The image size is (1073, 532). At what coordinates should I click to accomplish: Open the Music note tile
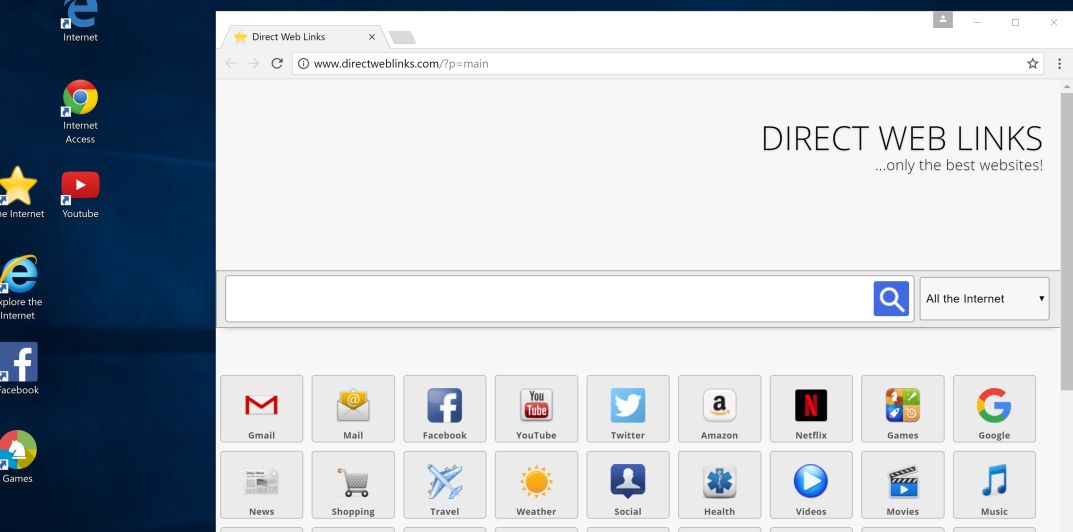coord(994,485)
